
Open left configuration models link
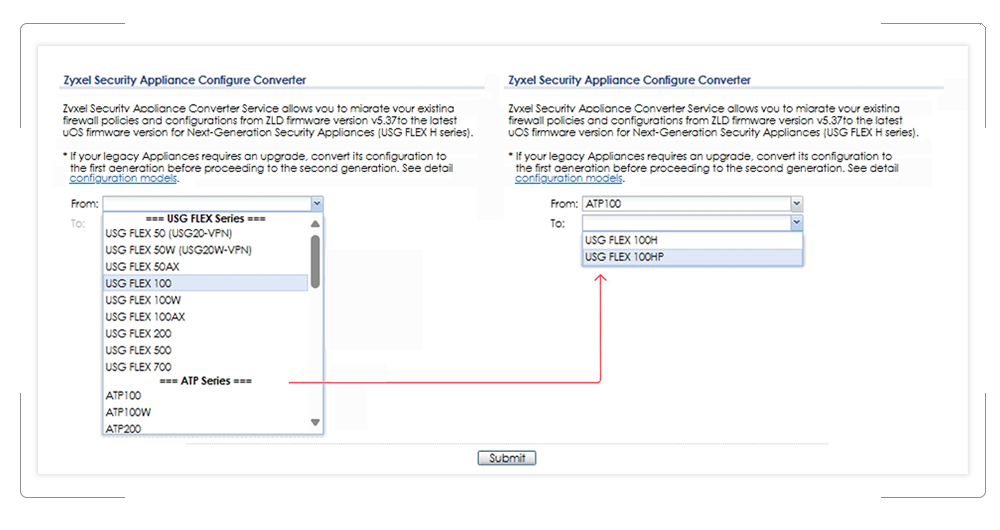point(123,179)
